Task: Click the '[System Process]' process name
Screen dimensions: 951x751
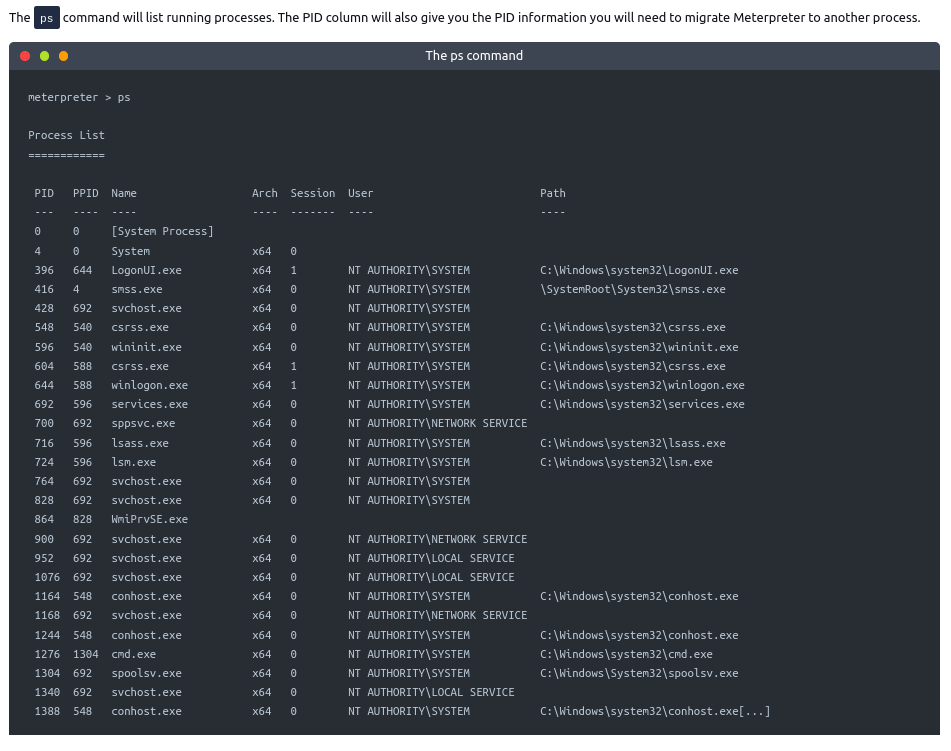Action: tap(163, 232)
